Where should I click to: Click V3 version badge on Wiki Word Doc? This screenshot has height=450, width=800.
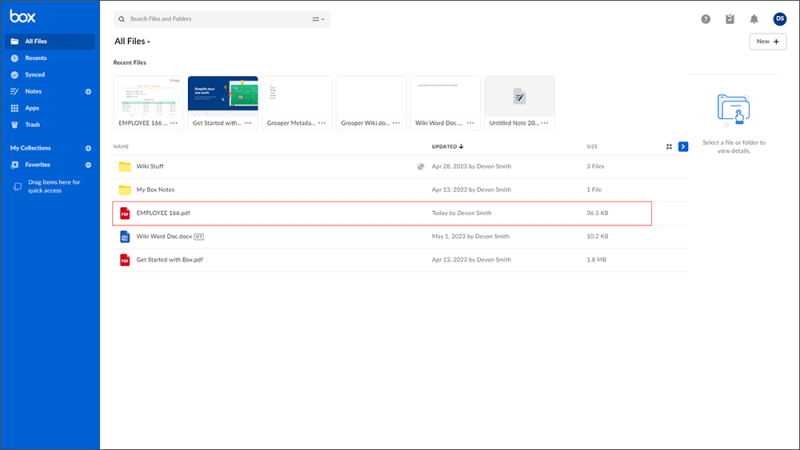click(199, 237)
